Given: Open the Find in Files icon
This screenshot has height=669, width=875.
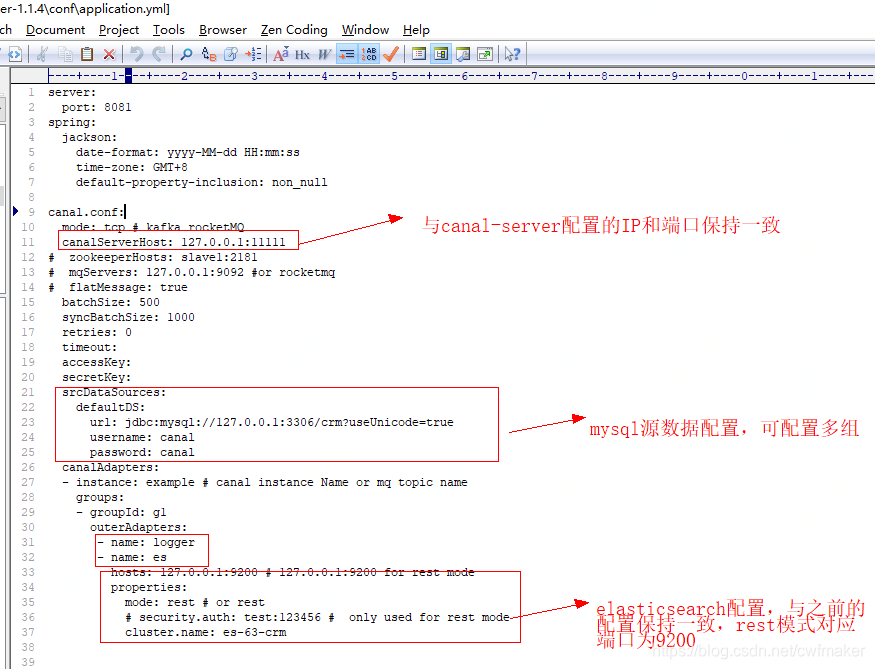Looking at the screenshot, I should (x=231, y=54).
